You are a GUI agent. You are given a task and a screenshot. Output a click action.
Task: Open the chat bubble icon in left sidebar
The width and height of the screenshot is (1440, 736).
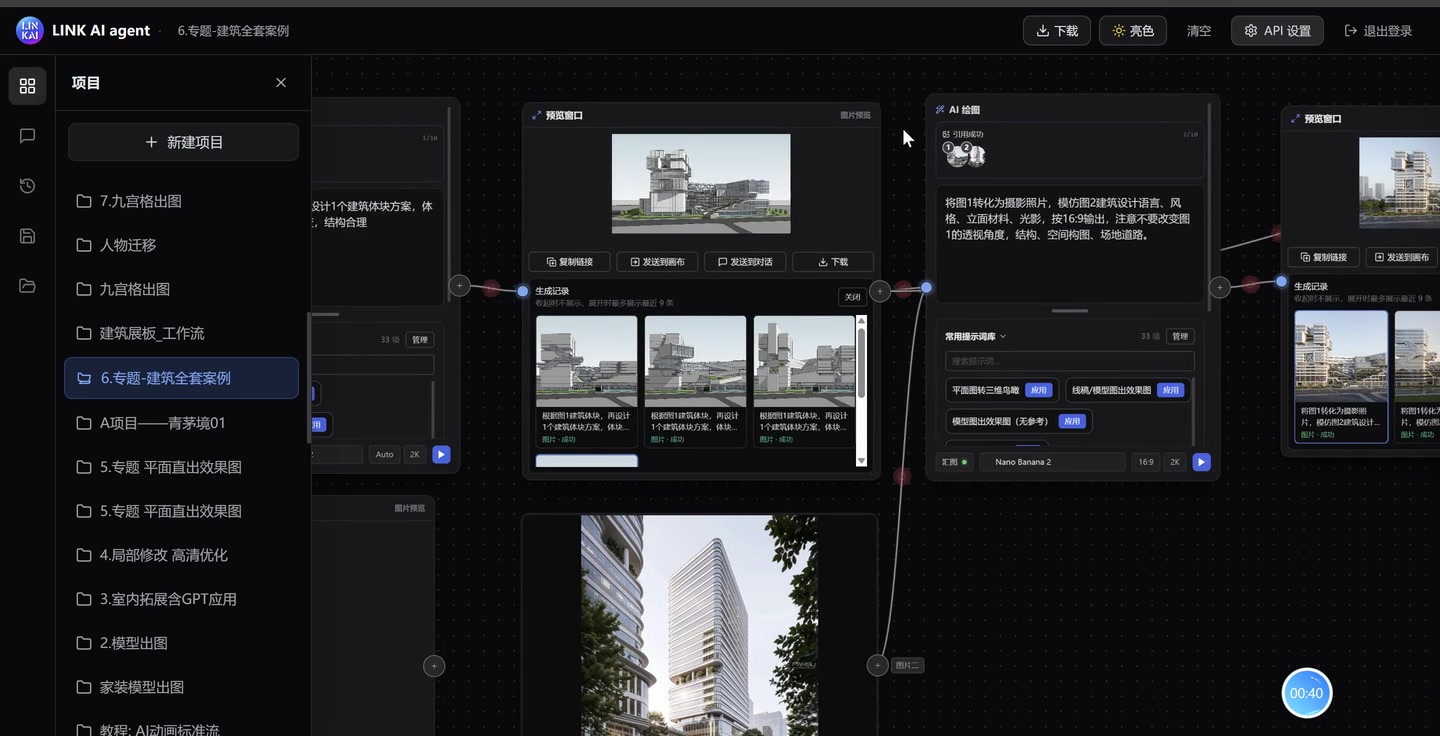tap(27, 136)
